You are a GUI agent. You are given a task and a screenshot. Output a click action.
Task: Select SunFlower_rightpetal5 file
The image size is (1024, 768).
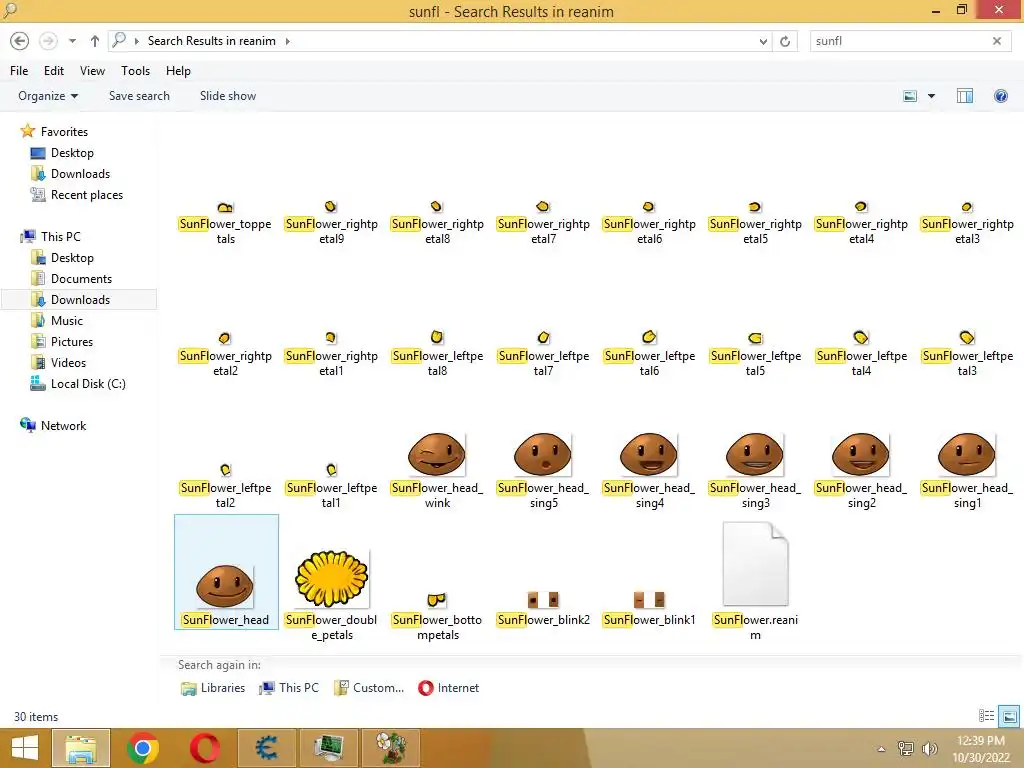point(755,223)
